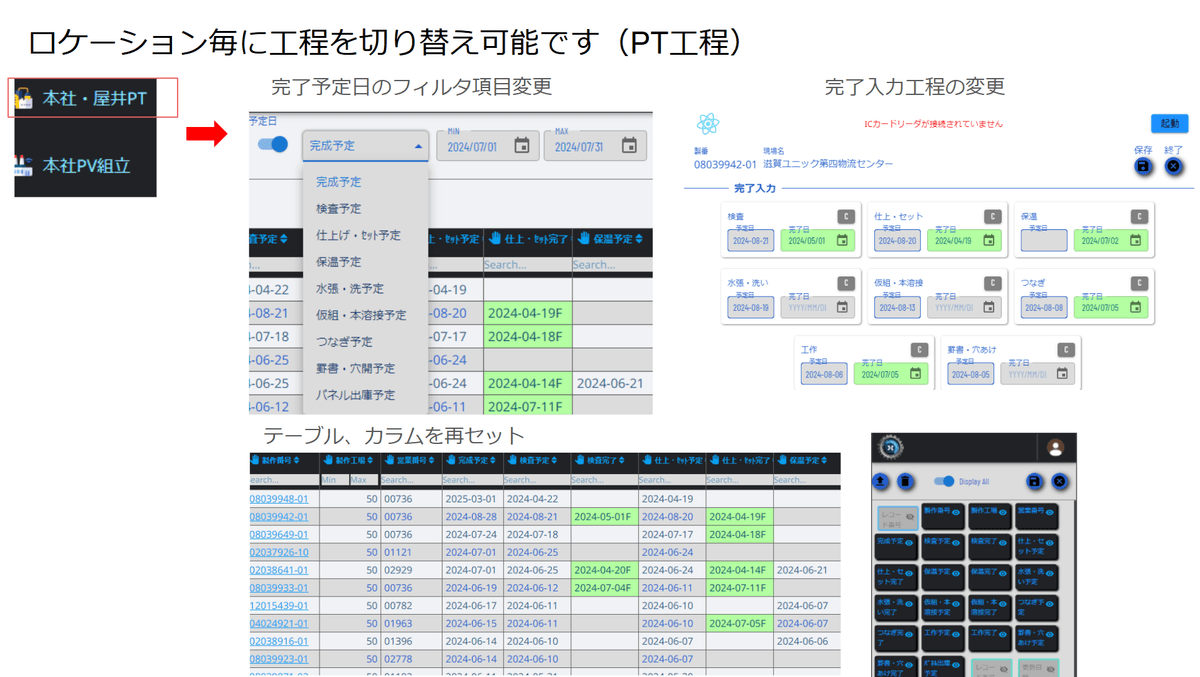Select 本社PV組立 location in sidebar
This screenshot has height=677, width=1200.
(x=86, y=166)
